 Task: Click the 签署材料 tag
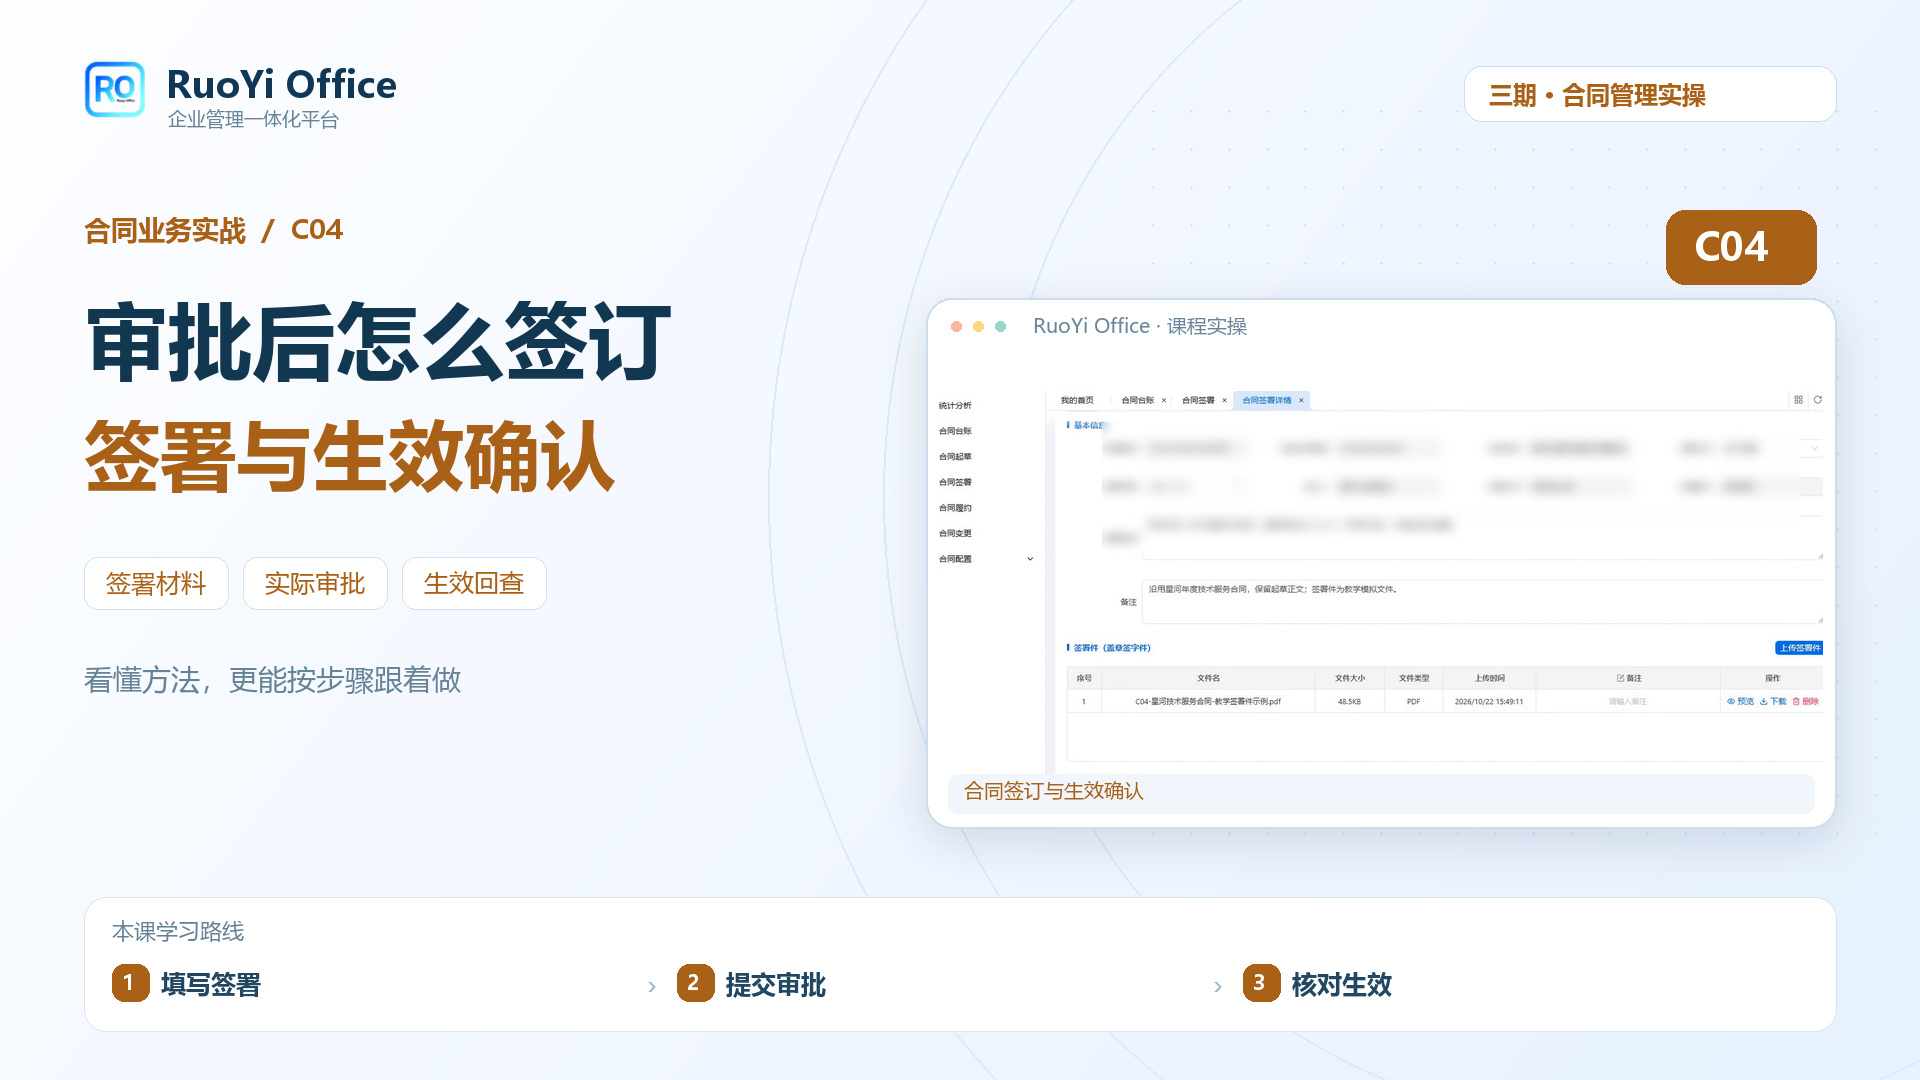[156, 583]
